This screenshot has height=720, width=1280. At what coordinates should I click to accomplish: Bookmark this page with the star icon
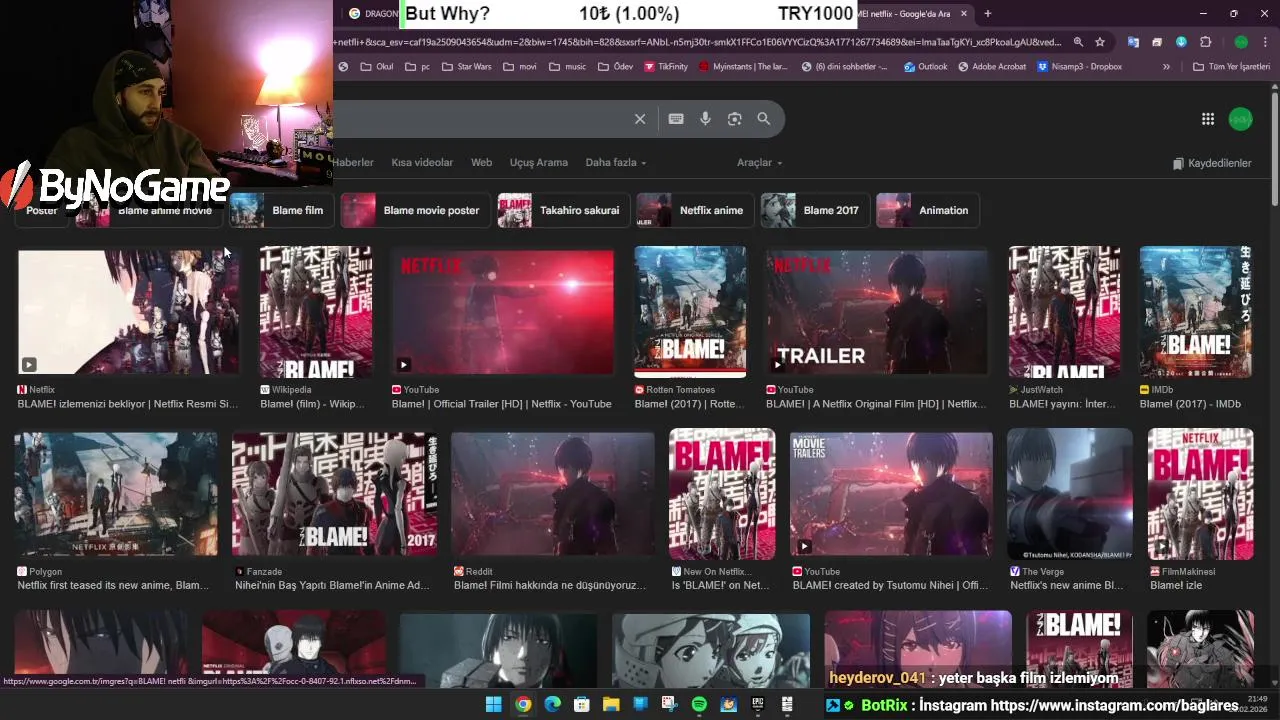tap(1100, 42)
